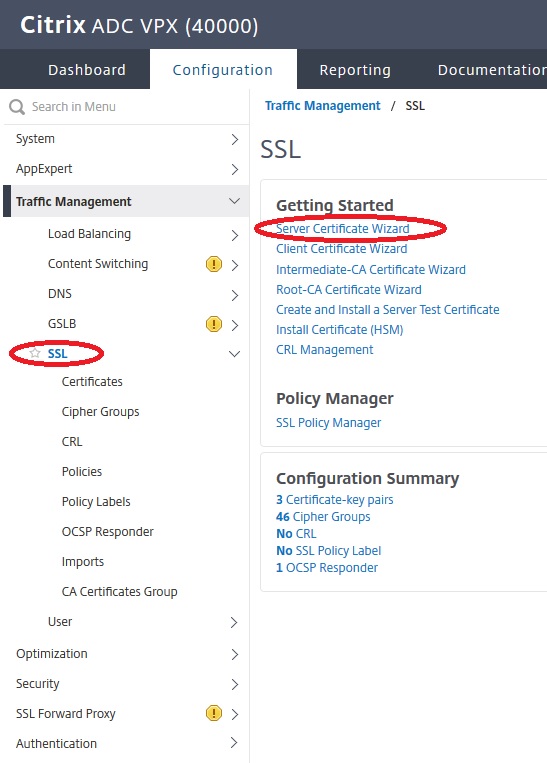Click the star favorite icon beside SSL
The height and width of the screenshot is (763, 547).
(x=35, y=353)
